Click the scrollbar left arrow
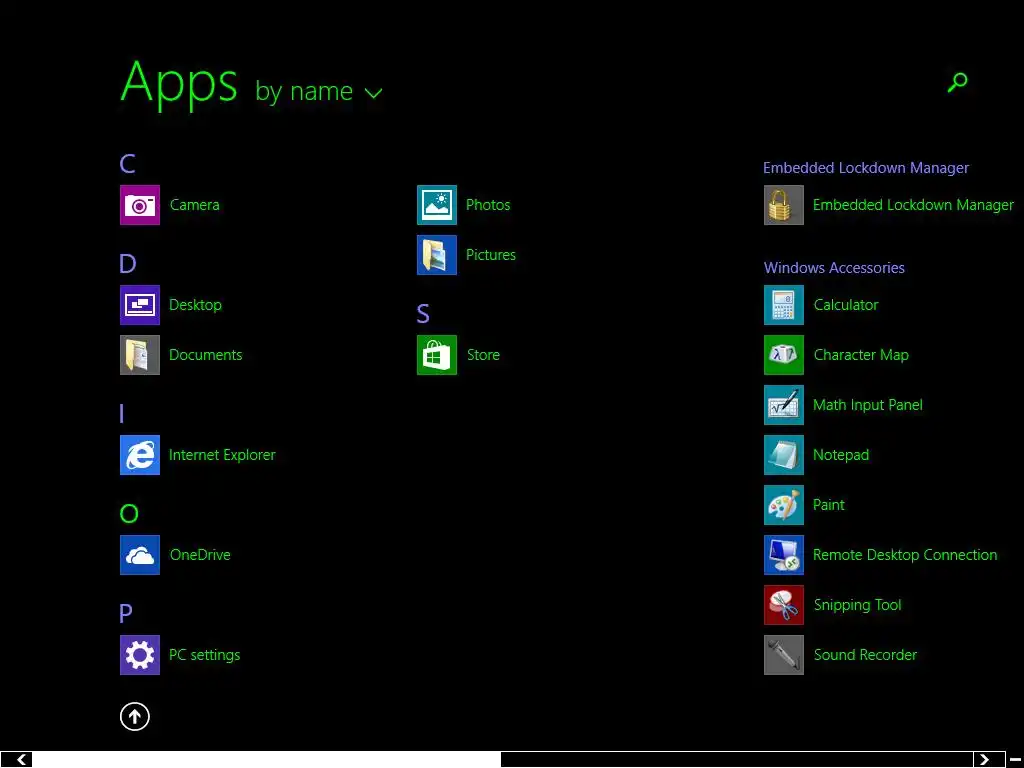This screenshot has height=768, width=1024. click(x=16, y=760)
